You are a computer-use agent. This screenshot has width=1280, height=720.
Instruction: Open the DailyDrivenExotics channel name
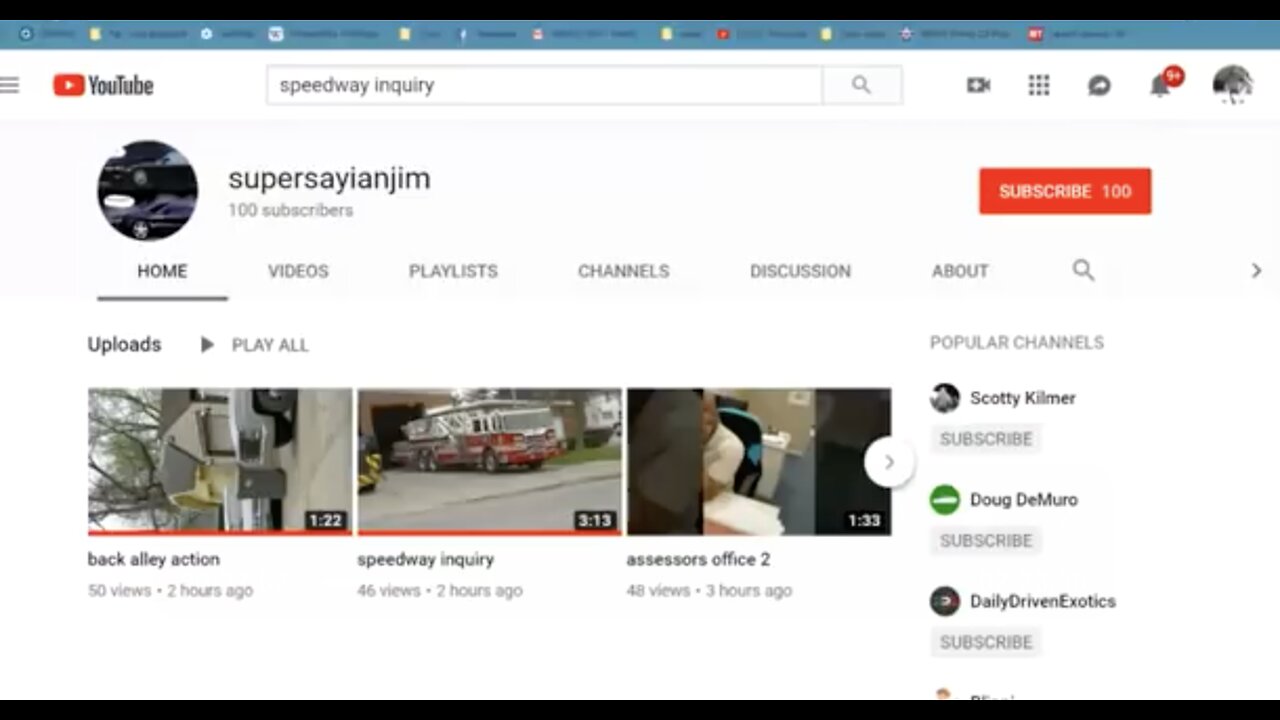[x=1043, y=602]
